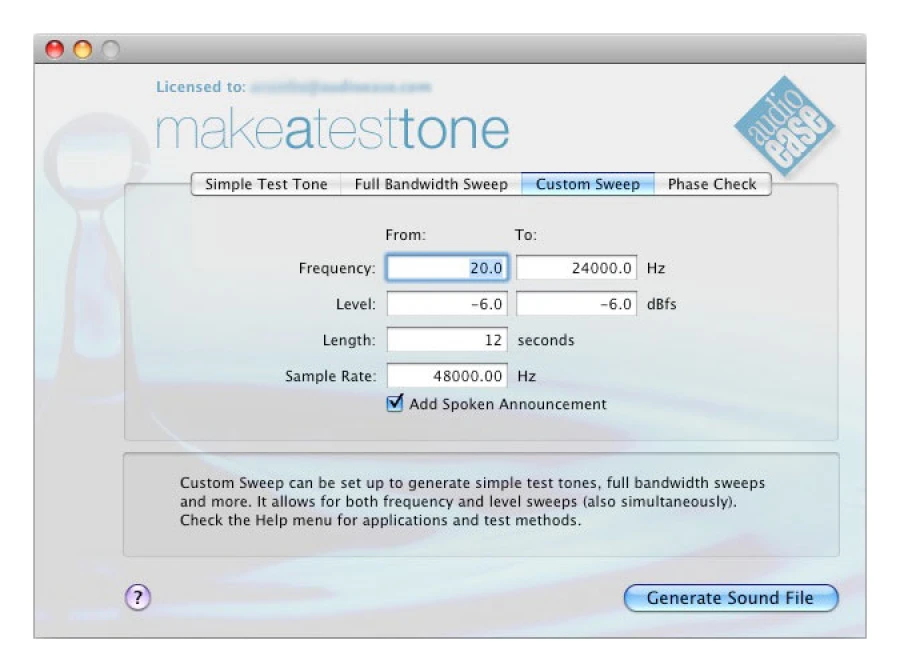Click the "Length:" label

349,340
